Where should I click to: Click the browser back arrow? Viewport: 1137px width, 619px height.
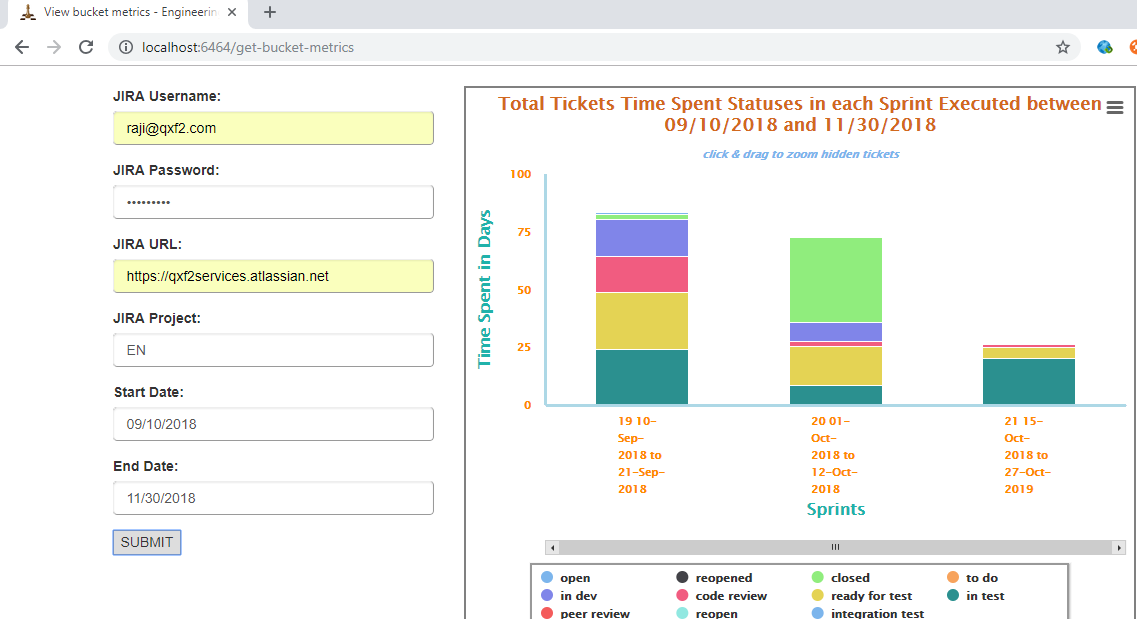click(22, 47)
